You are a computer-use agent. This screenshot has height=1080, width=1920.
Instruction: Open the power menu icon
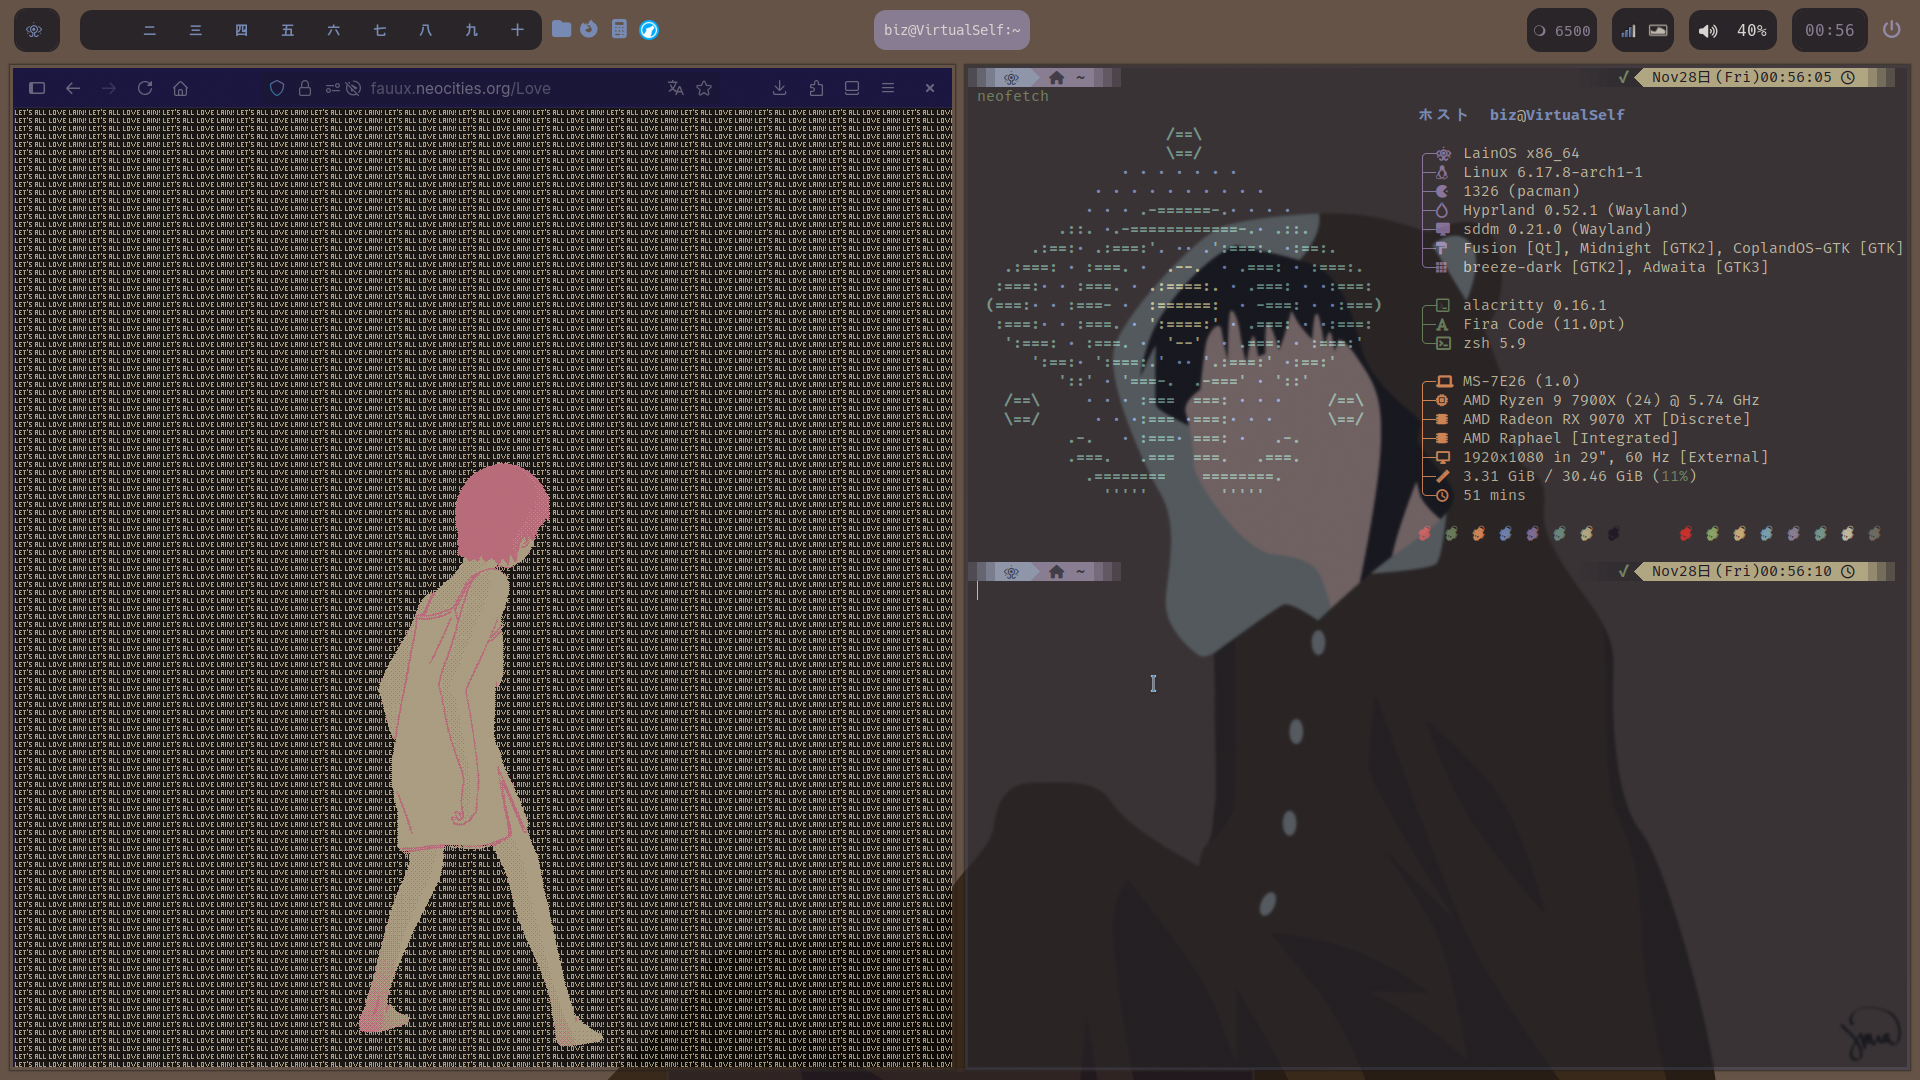click(x=1891, y=30)
